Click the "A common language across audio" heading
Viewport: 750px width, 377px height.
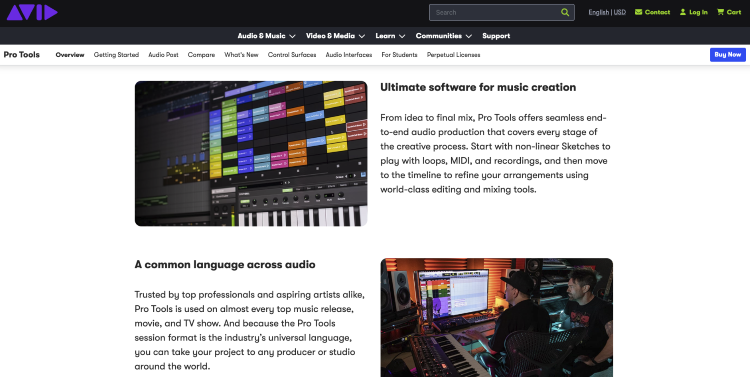225,264
